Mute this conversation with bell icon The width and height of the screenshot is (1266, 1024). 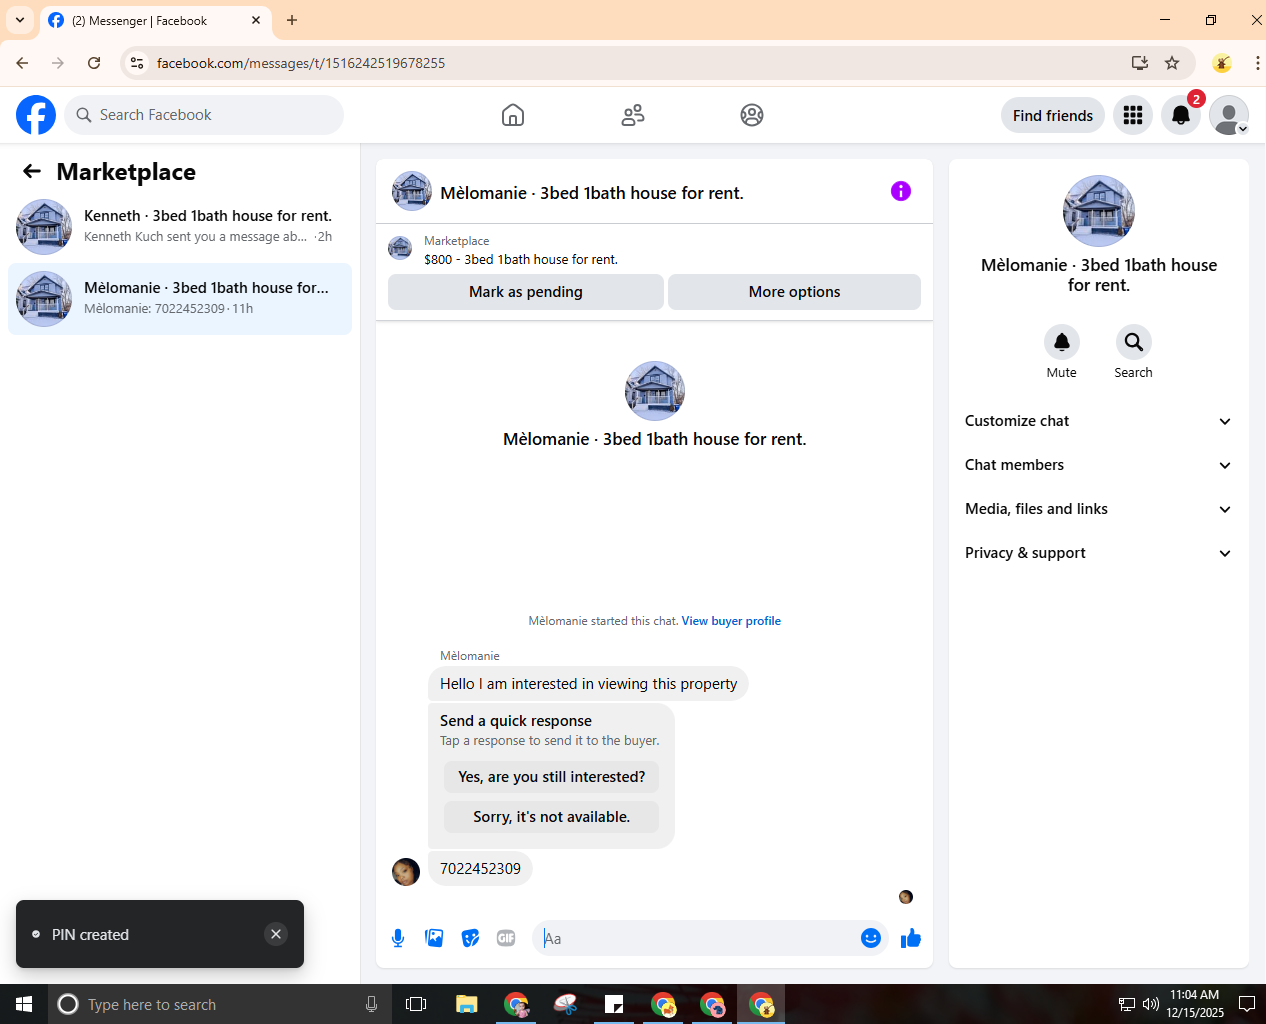tap(1062, 342)
